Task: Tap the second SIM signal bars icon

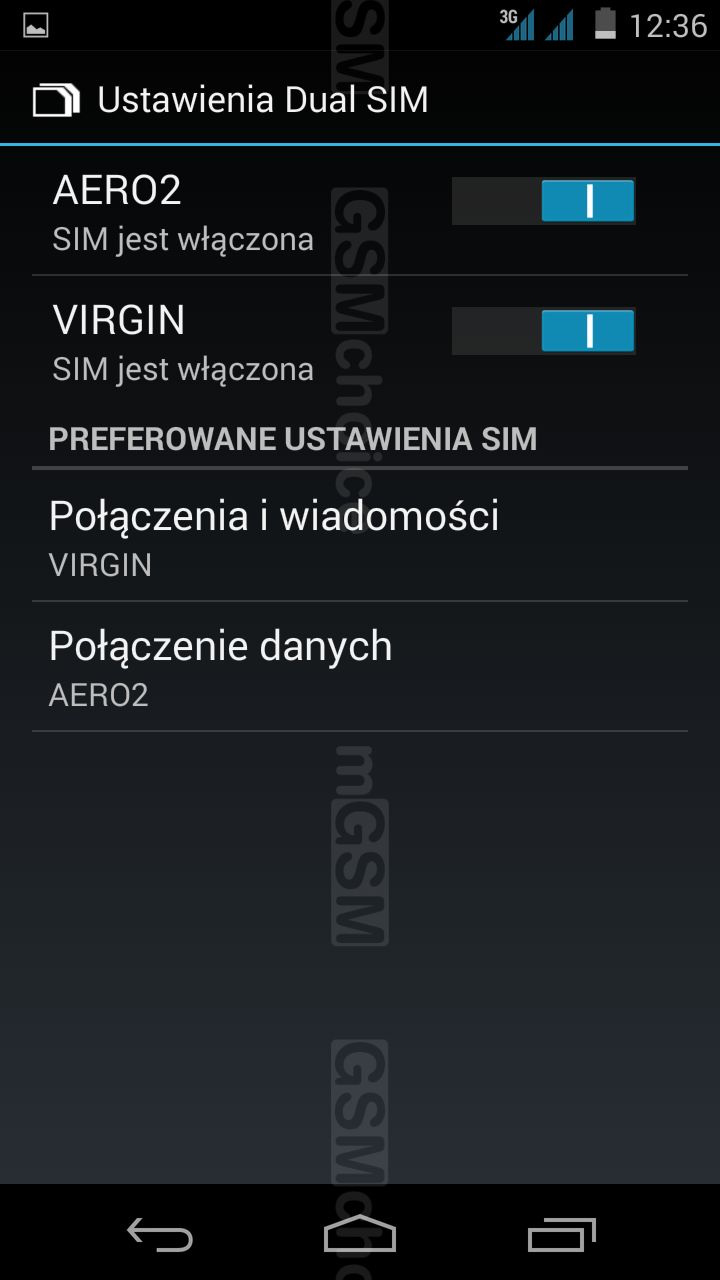Action: pos(560,24)
